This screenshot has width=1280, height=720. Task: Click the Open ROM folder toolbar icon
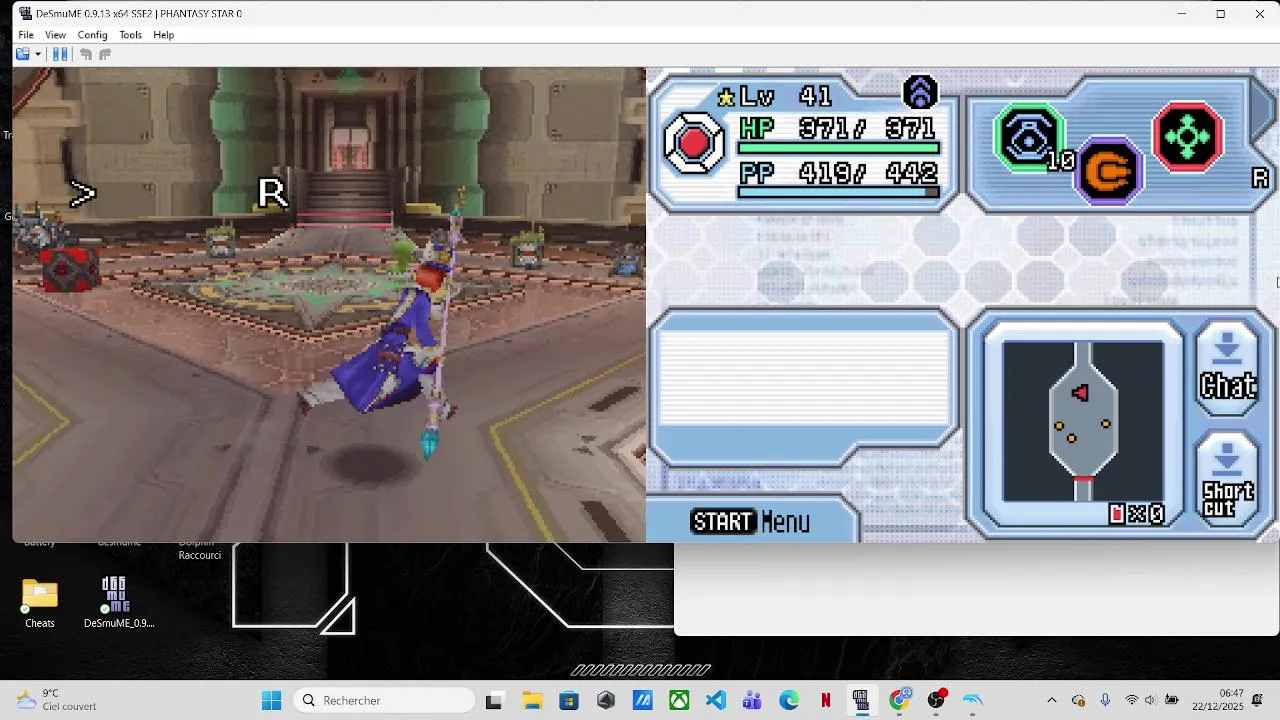[22, 55]
